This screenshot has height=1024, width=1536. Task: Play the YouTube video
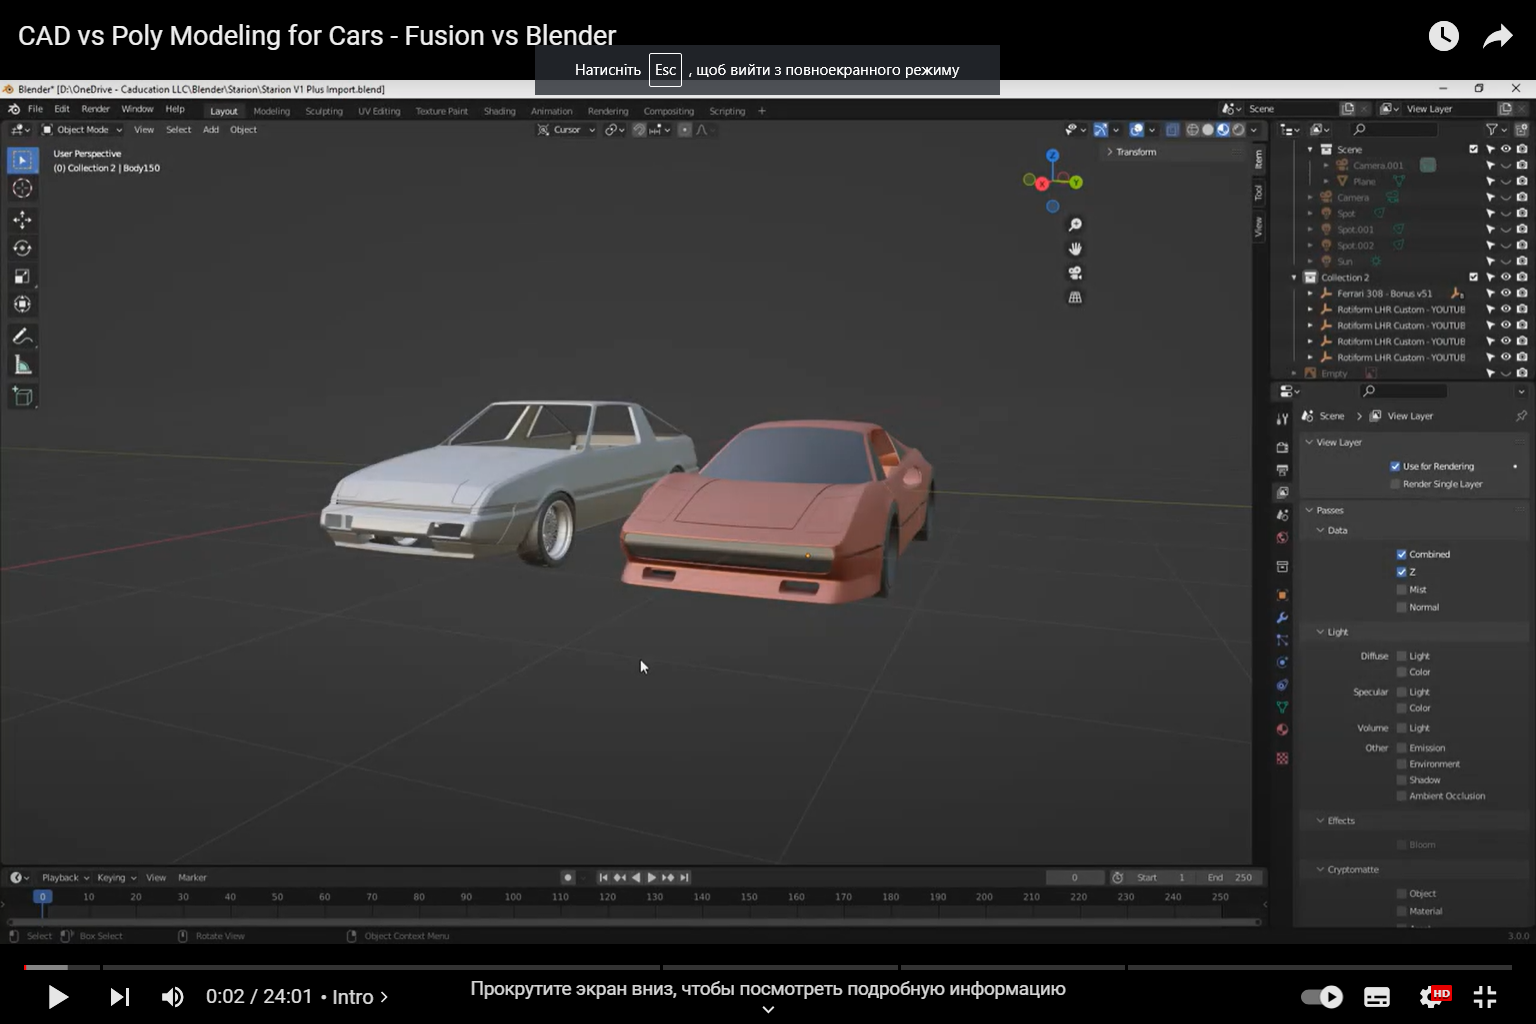pyautogui.click(x=58, y=997)
